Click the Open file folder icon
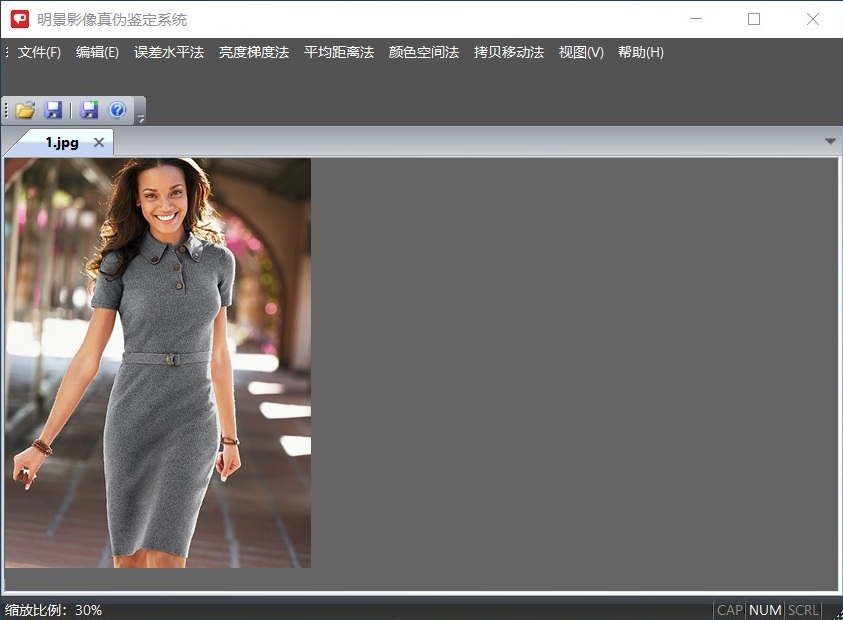Screen dimensions: 843x620 pyautogui.click(x=25, y=110)
